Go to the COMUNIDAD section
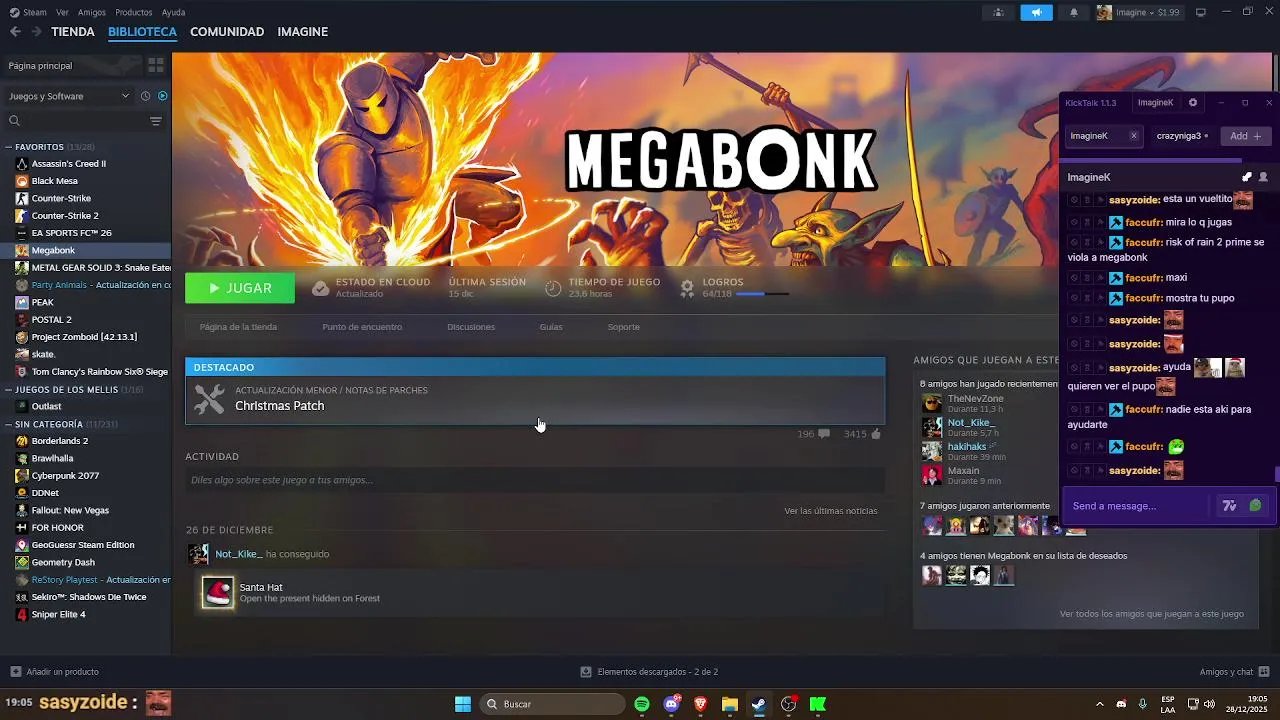The image size is (1280, 720). 227,32
